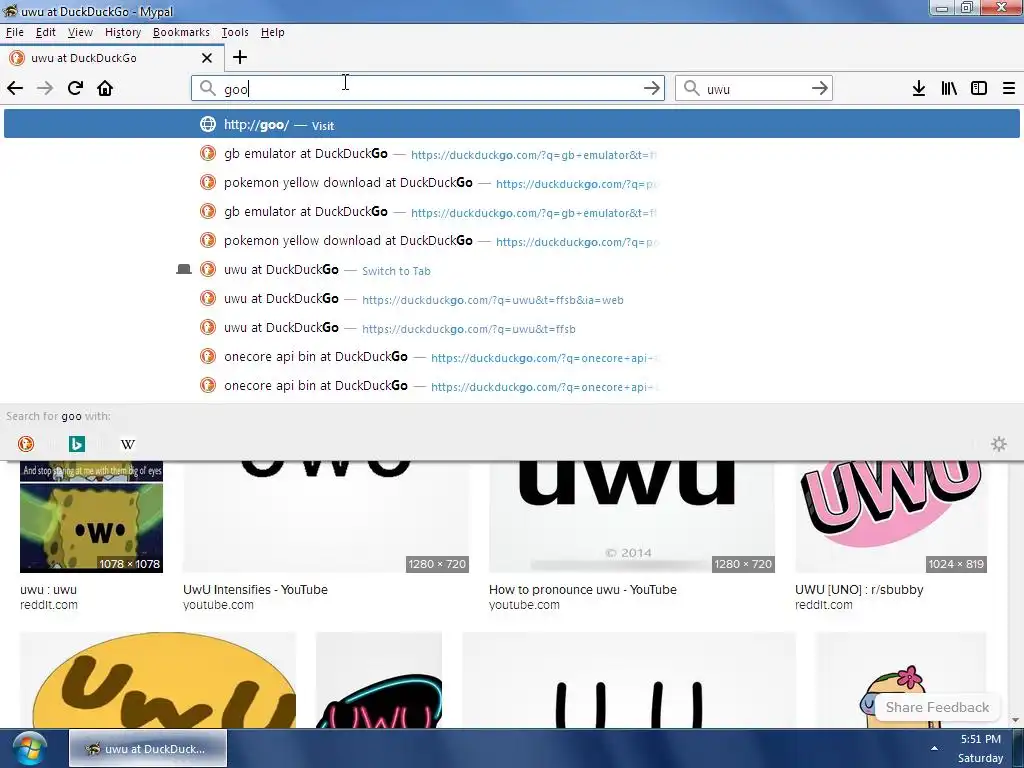Choose the first gb emulator at DuckDuckGo suggestion
The height and width of the screenshot is (768, 1024).
(511, 154)
